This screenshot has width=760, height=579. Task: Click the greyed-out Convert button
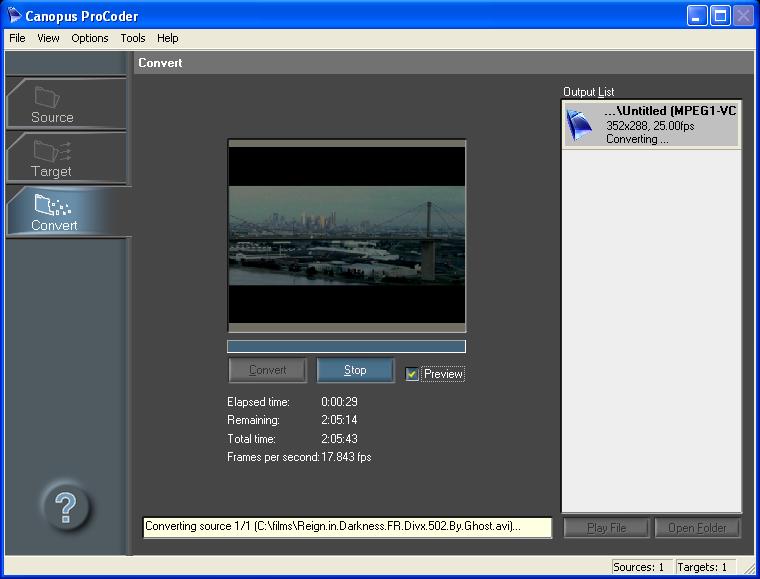tap(268, 370)
